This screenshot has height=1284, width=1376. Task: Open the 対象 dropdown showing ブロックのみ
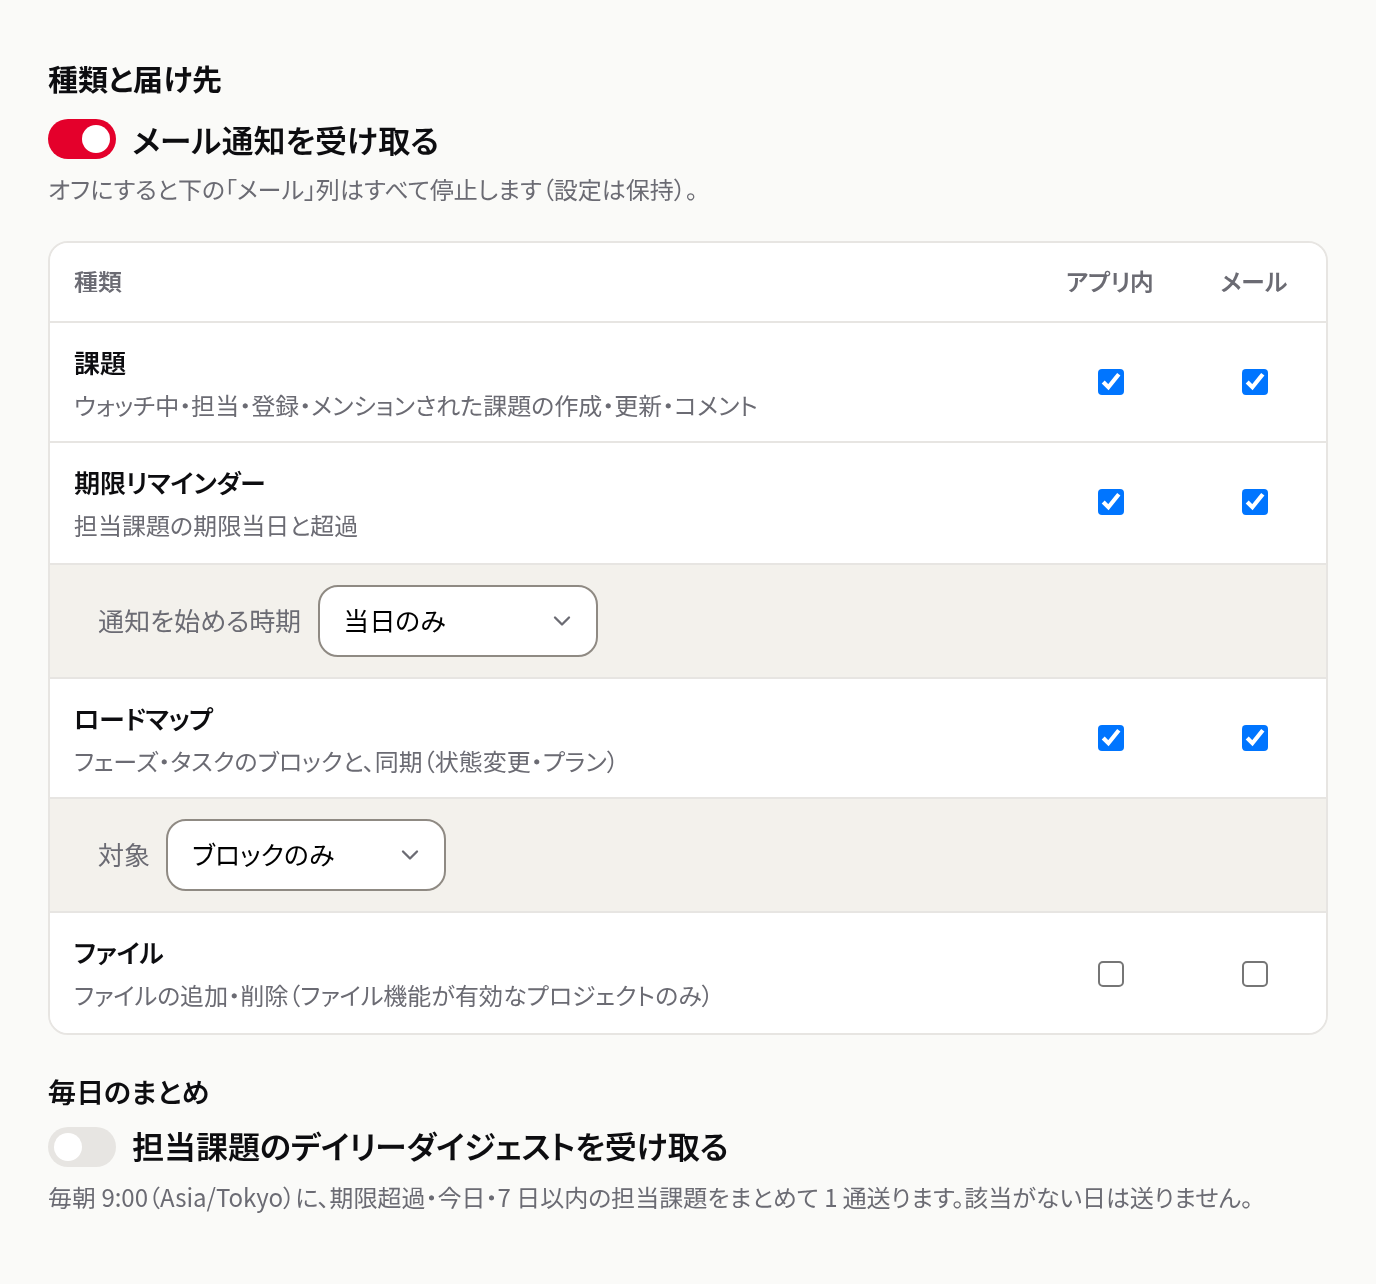pyautogui.click(x=306, y=855)
